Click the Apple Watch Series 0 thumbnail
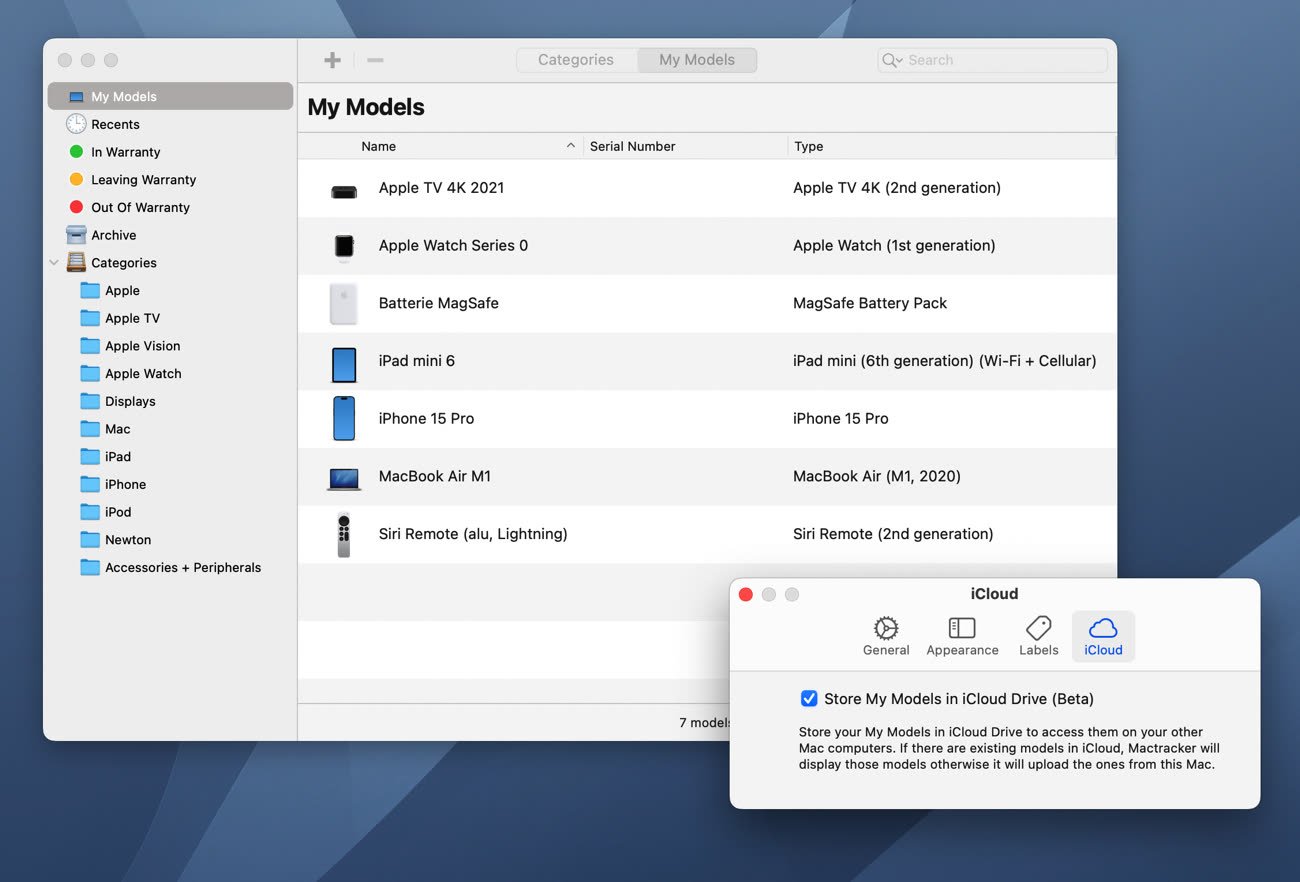The width and height of the screenshot is (1300, 882). (344, 247)
